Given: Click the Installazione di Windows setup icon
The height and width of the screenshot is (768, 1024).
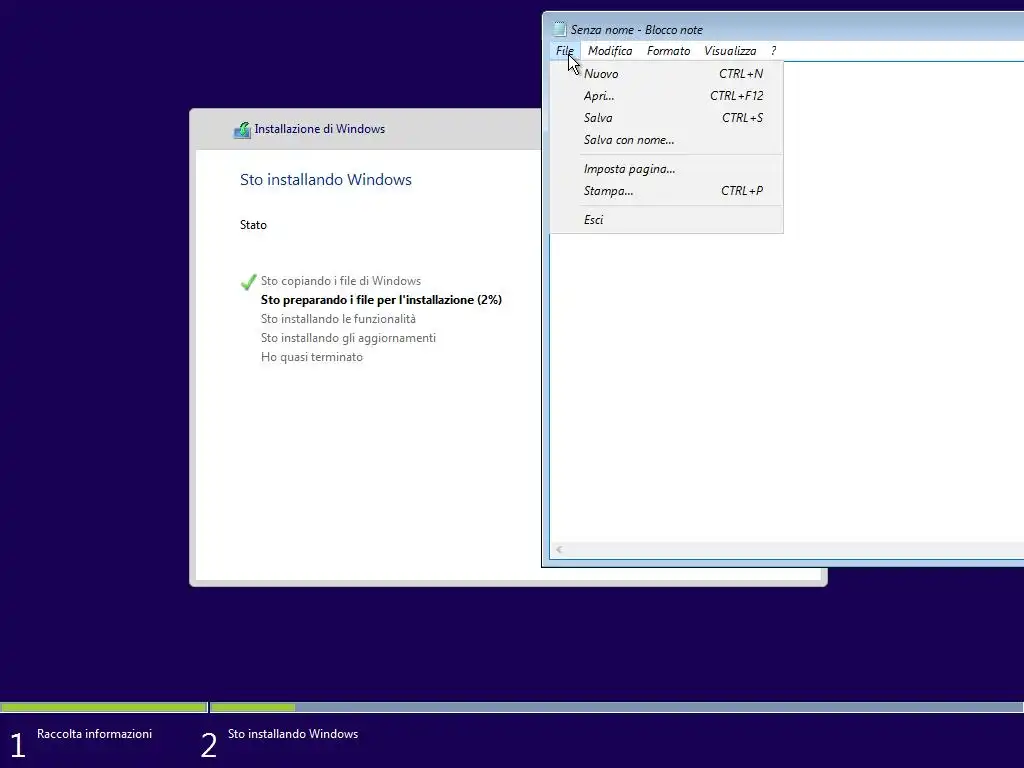Looking at the screenshot, I should coord(242,130).
